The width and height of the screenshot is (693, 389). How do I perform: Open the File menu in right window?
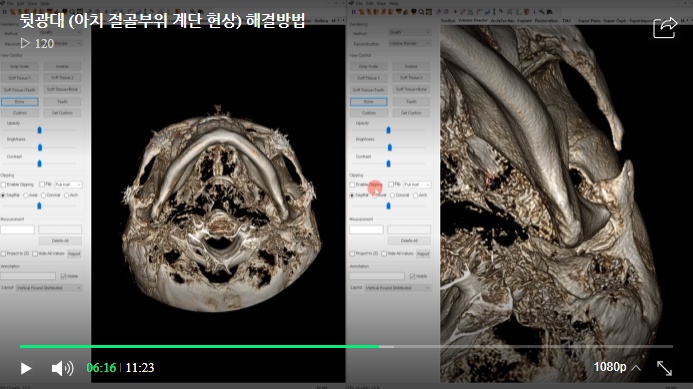click(359, 4)
